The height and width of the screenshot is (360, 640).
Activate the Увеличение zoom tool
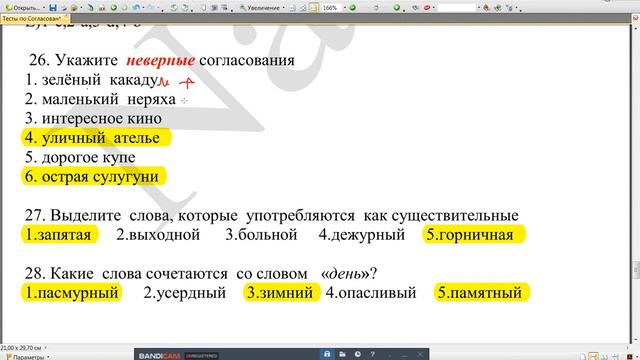(260, 8)
